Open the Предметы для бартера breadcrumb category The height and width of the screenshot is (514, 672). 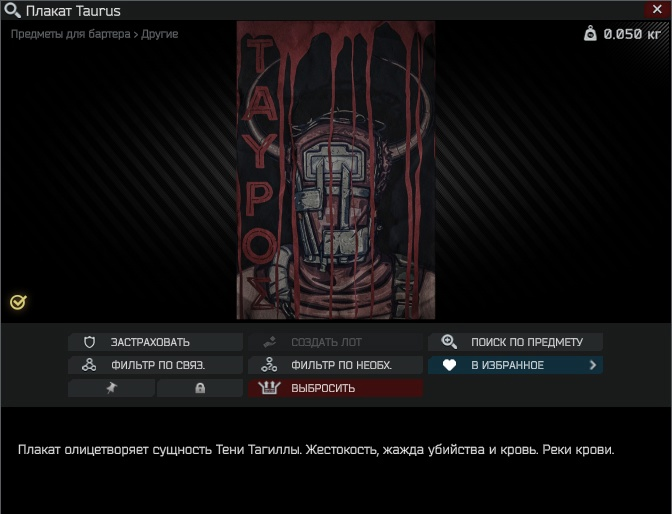[x=70, y=34]
